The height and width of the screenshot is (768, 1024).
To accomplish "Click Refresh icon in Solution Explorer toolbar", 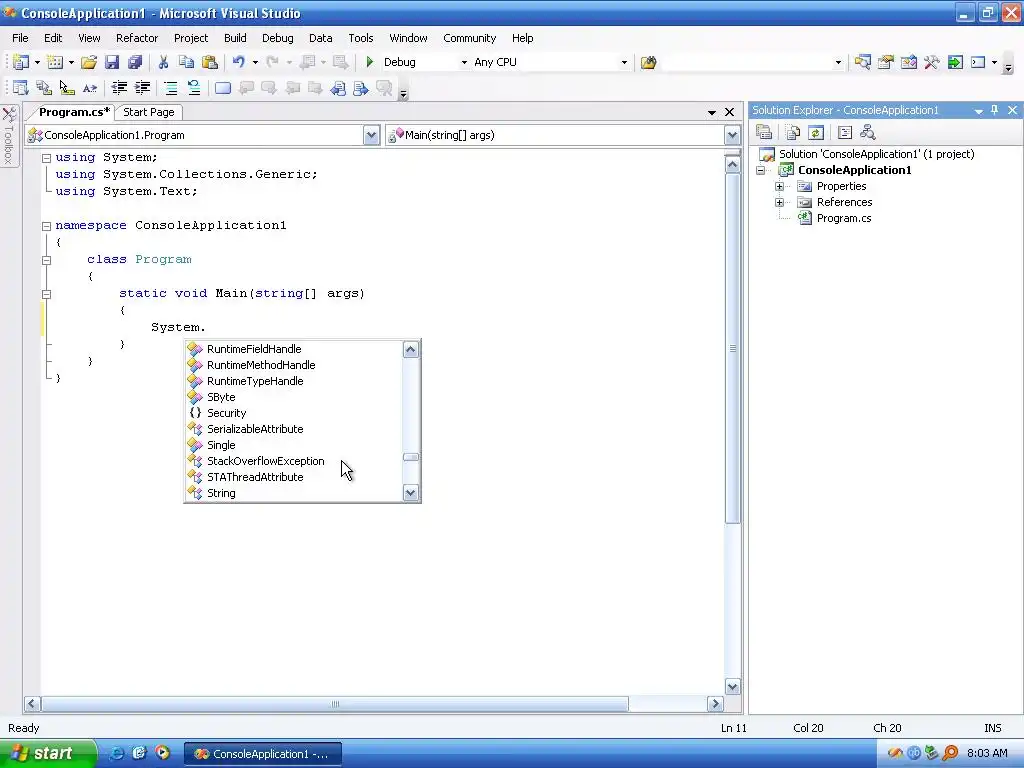I will (x=816, y=133).
